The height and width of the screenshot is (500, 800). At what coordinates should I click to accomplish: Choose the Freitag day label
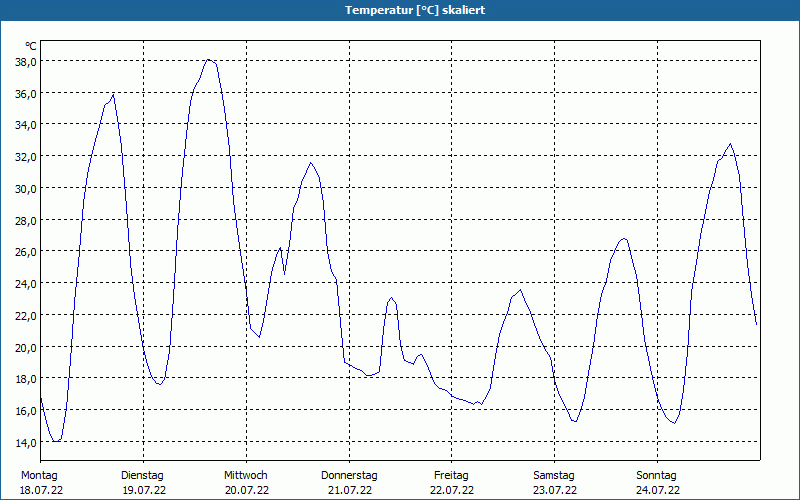tap(452, 475)
